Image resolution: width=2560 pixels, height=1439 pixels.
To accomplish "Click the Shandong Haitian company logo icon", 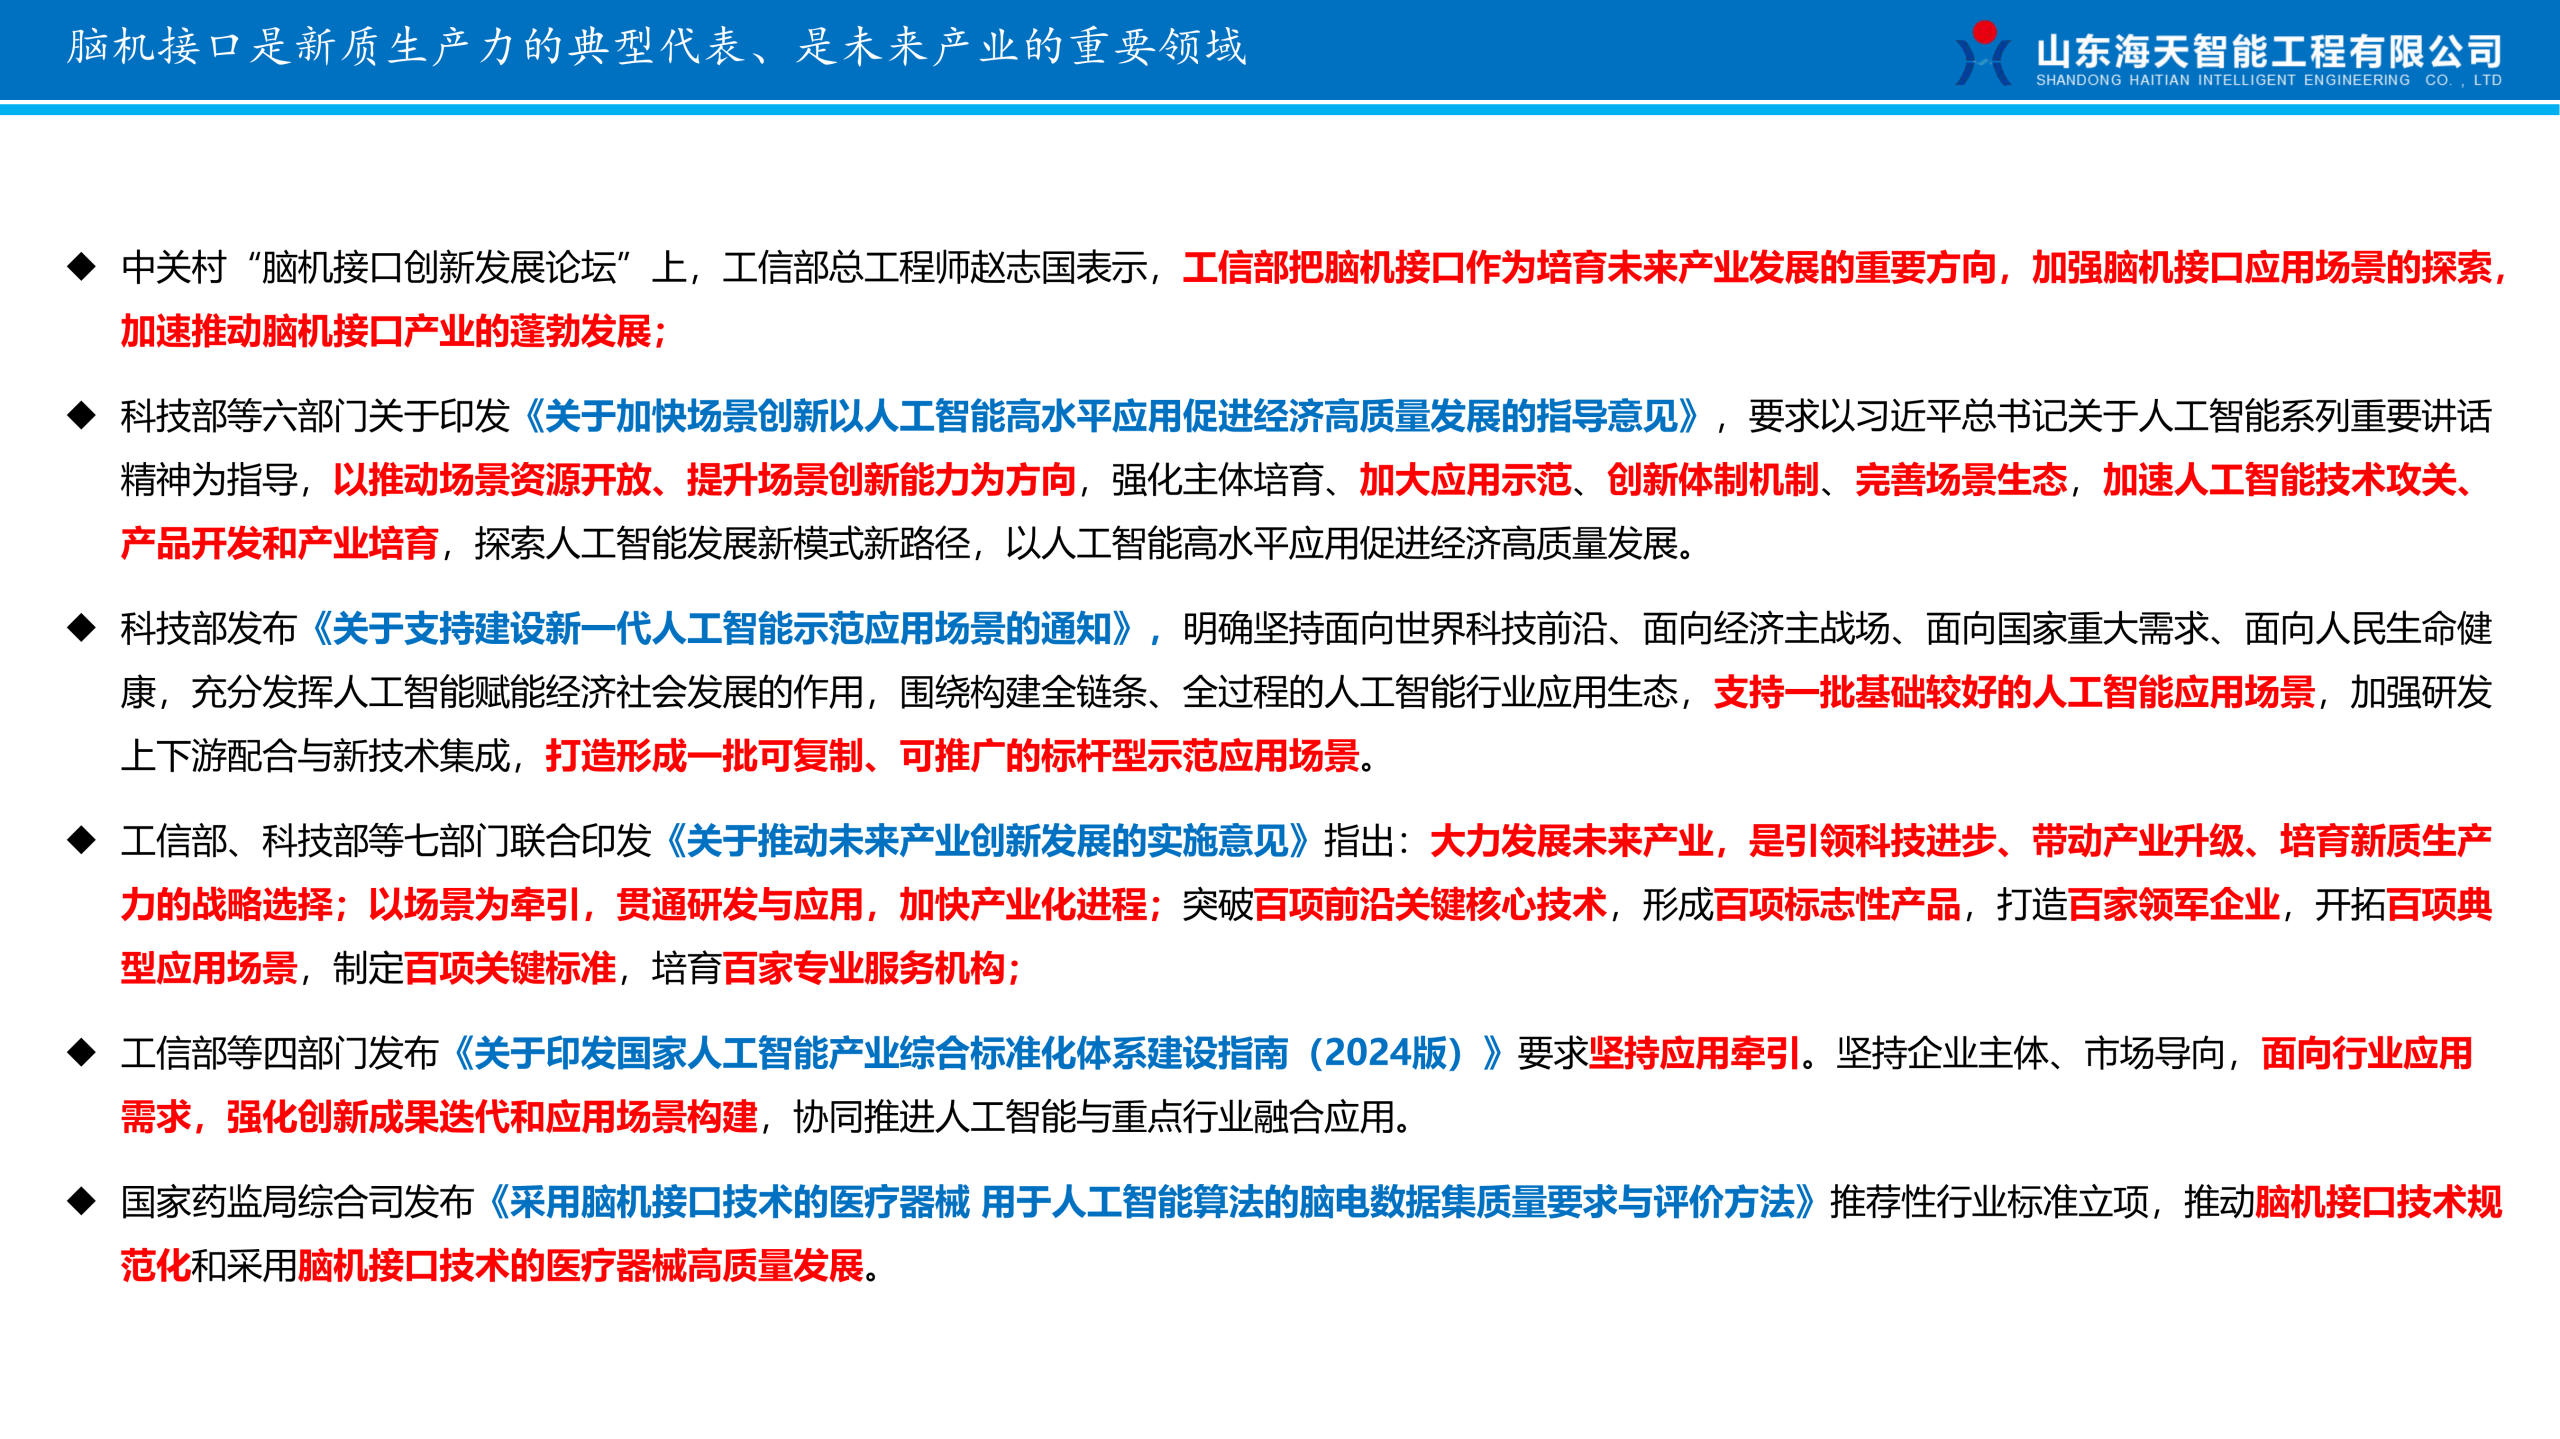I will (x=1984, y=54).
